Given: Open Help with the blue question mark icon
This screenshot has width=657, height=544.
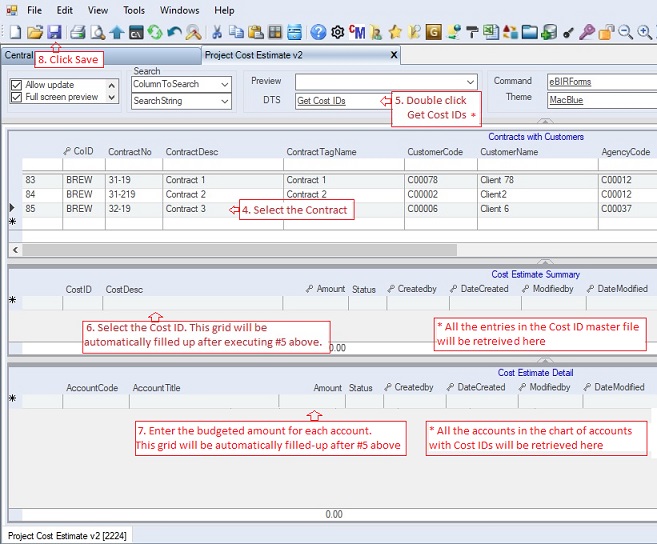Looking at the screenshot, I should [x=318, y=32].
